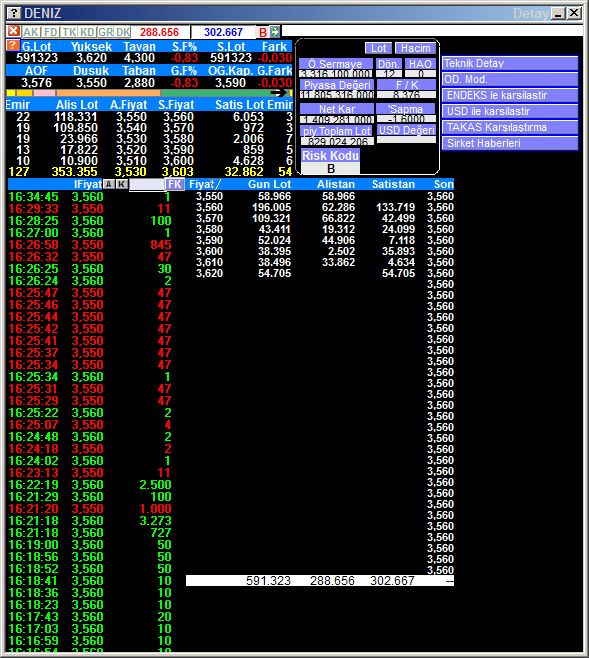Screen dimensions: 589x658
Task: Select the AK toolbar button
Action: [x=31, y=32]
